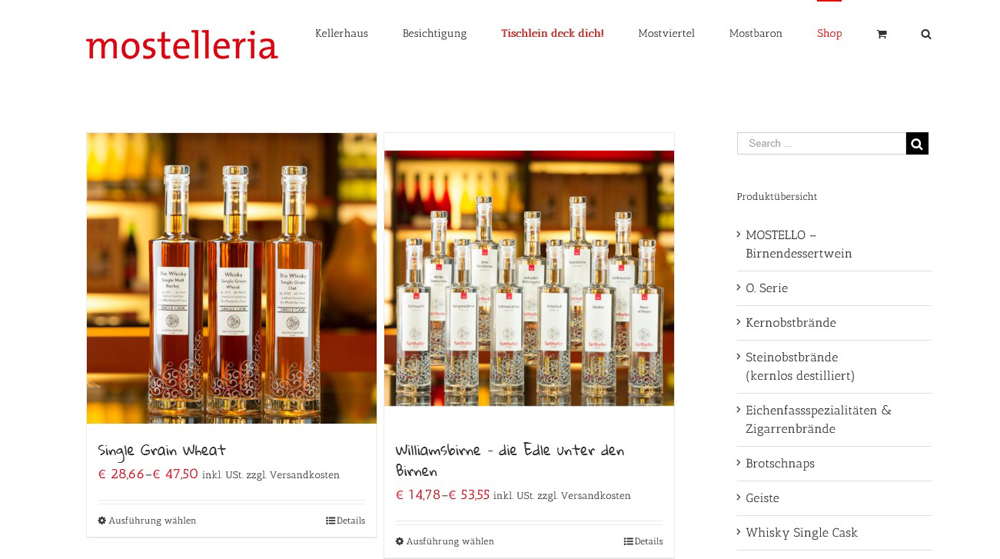The width and height of the screenshot is (1000, 559).
Task: Open Whisky Single Cask category
Action: tap(802, 533)
